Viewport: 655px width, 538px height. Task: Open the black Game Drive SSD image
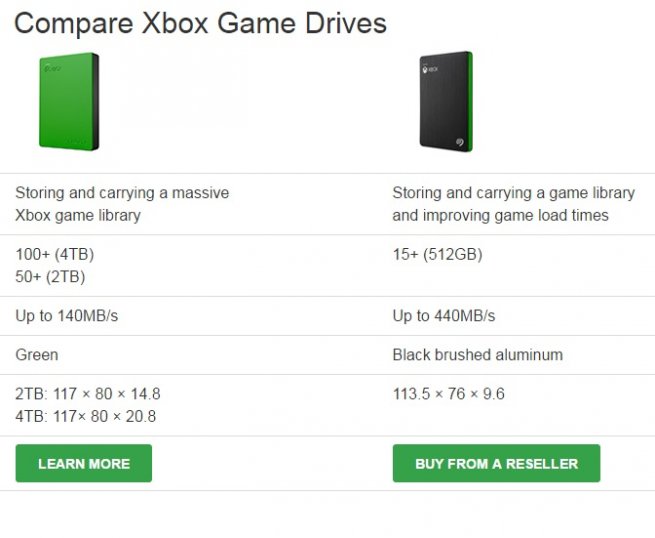[446, 102]
